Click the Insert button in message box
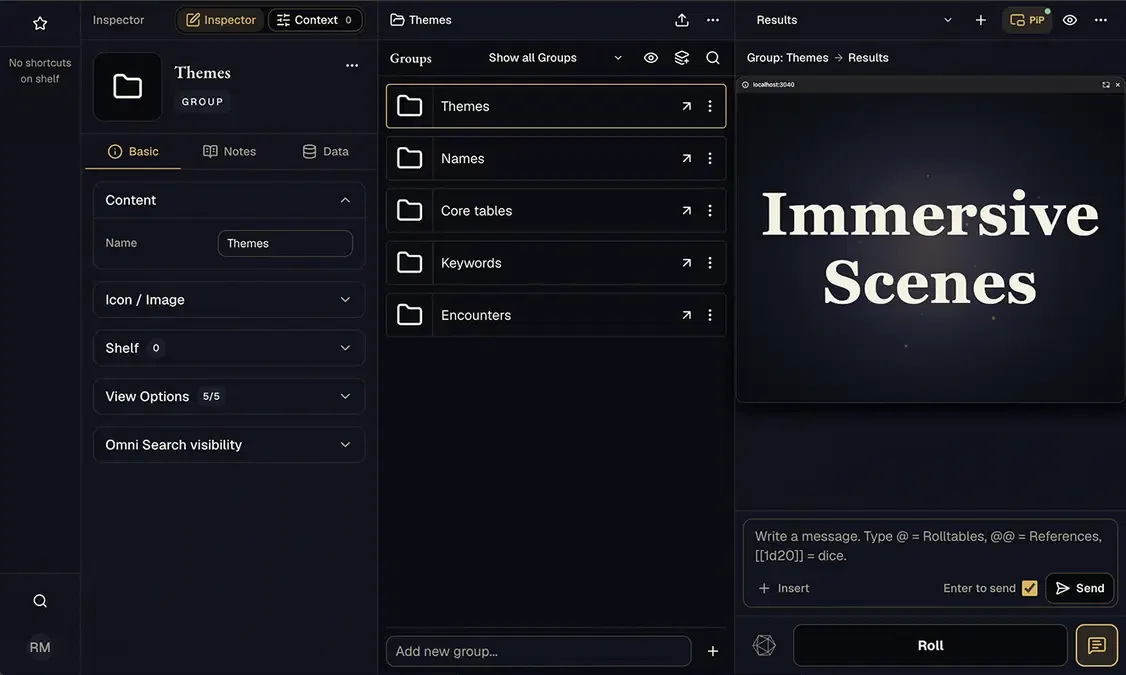Image resolution: width=1126 pixels, height=675 pixels. pos(783,588)
